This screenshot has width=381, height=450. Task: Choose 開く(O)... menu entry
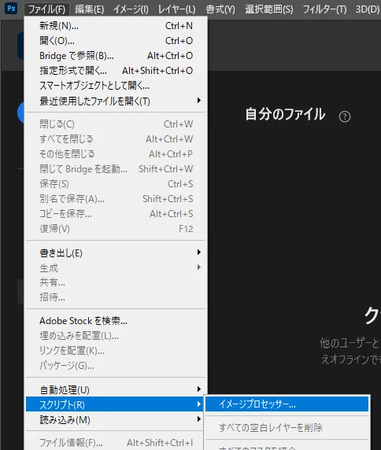click(116, 41)
